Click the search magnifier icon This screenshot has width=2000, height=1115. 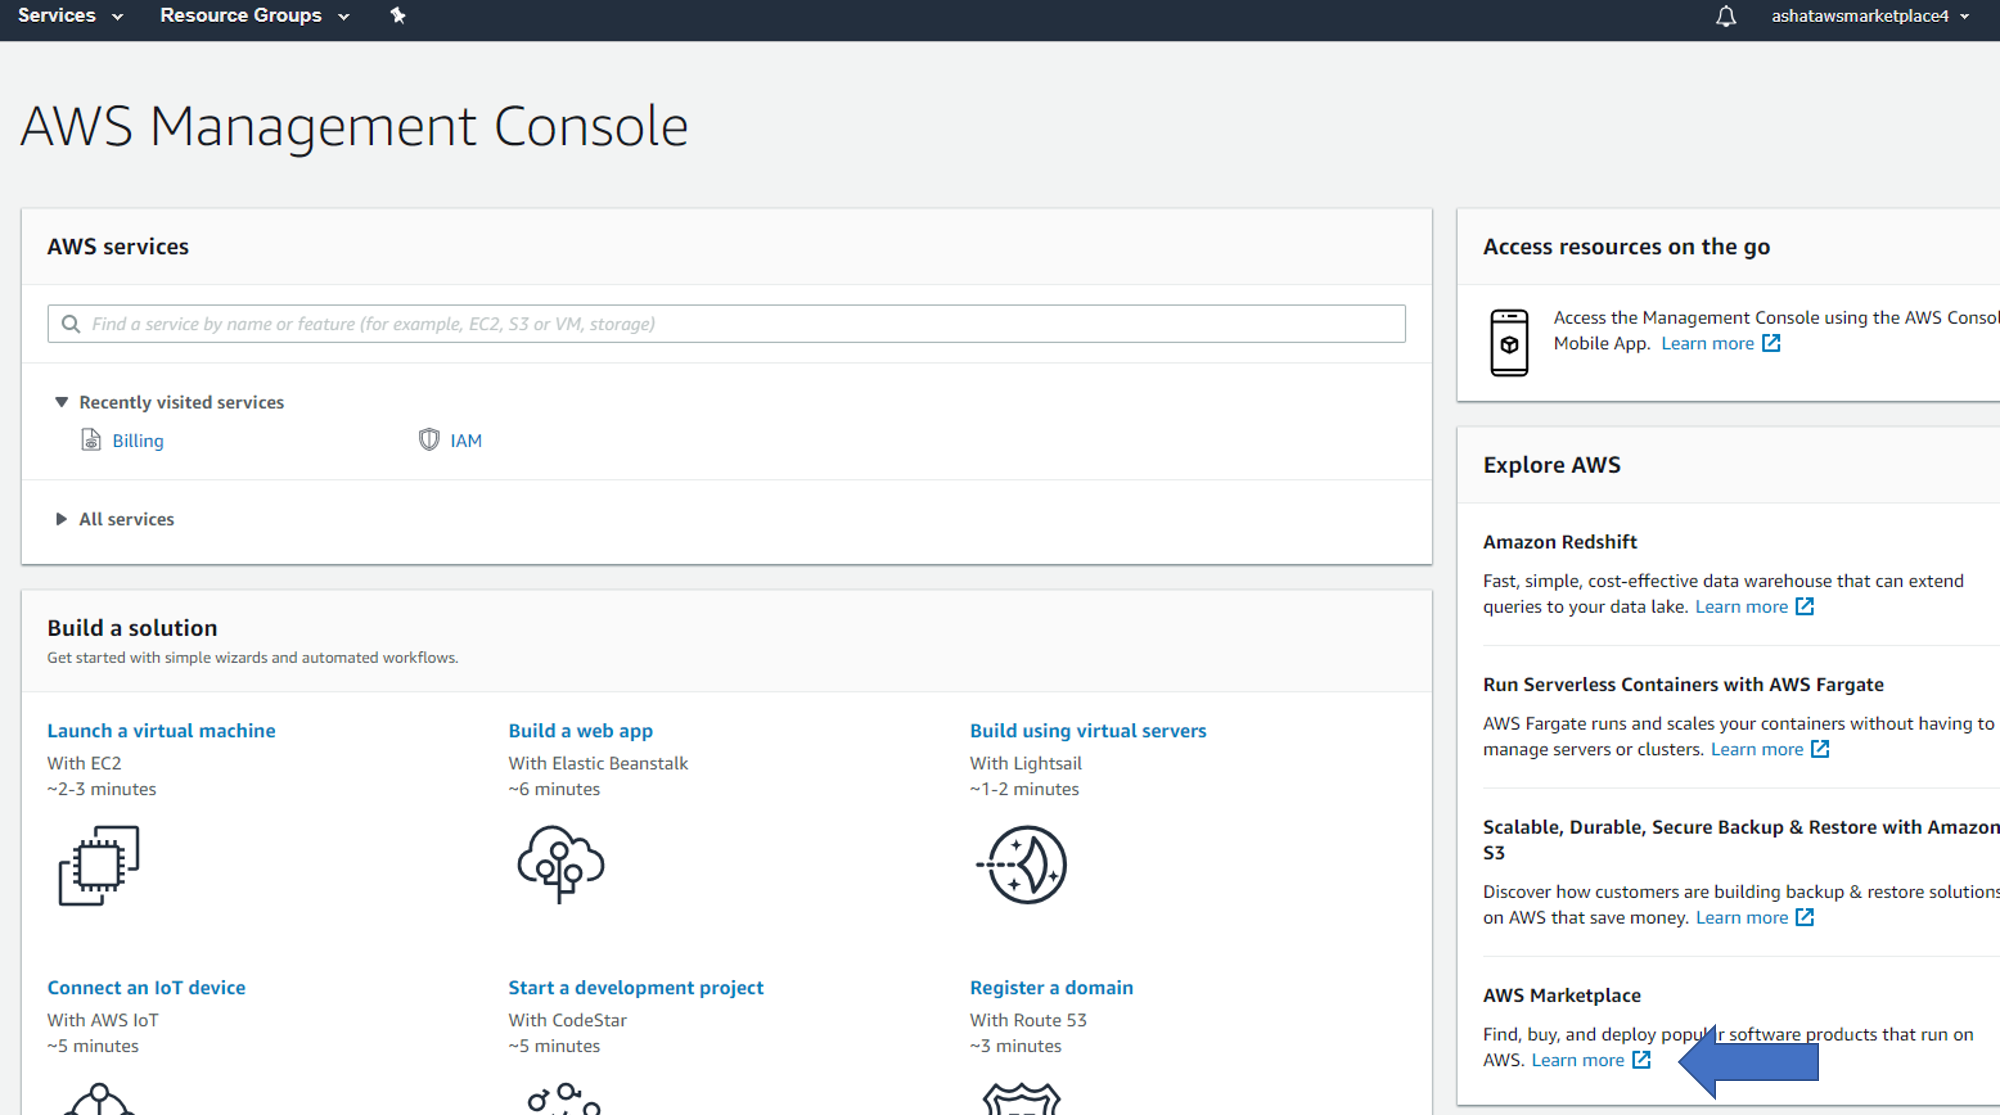(x=71, y=324)
